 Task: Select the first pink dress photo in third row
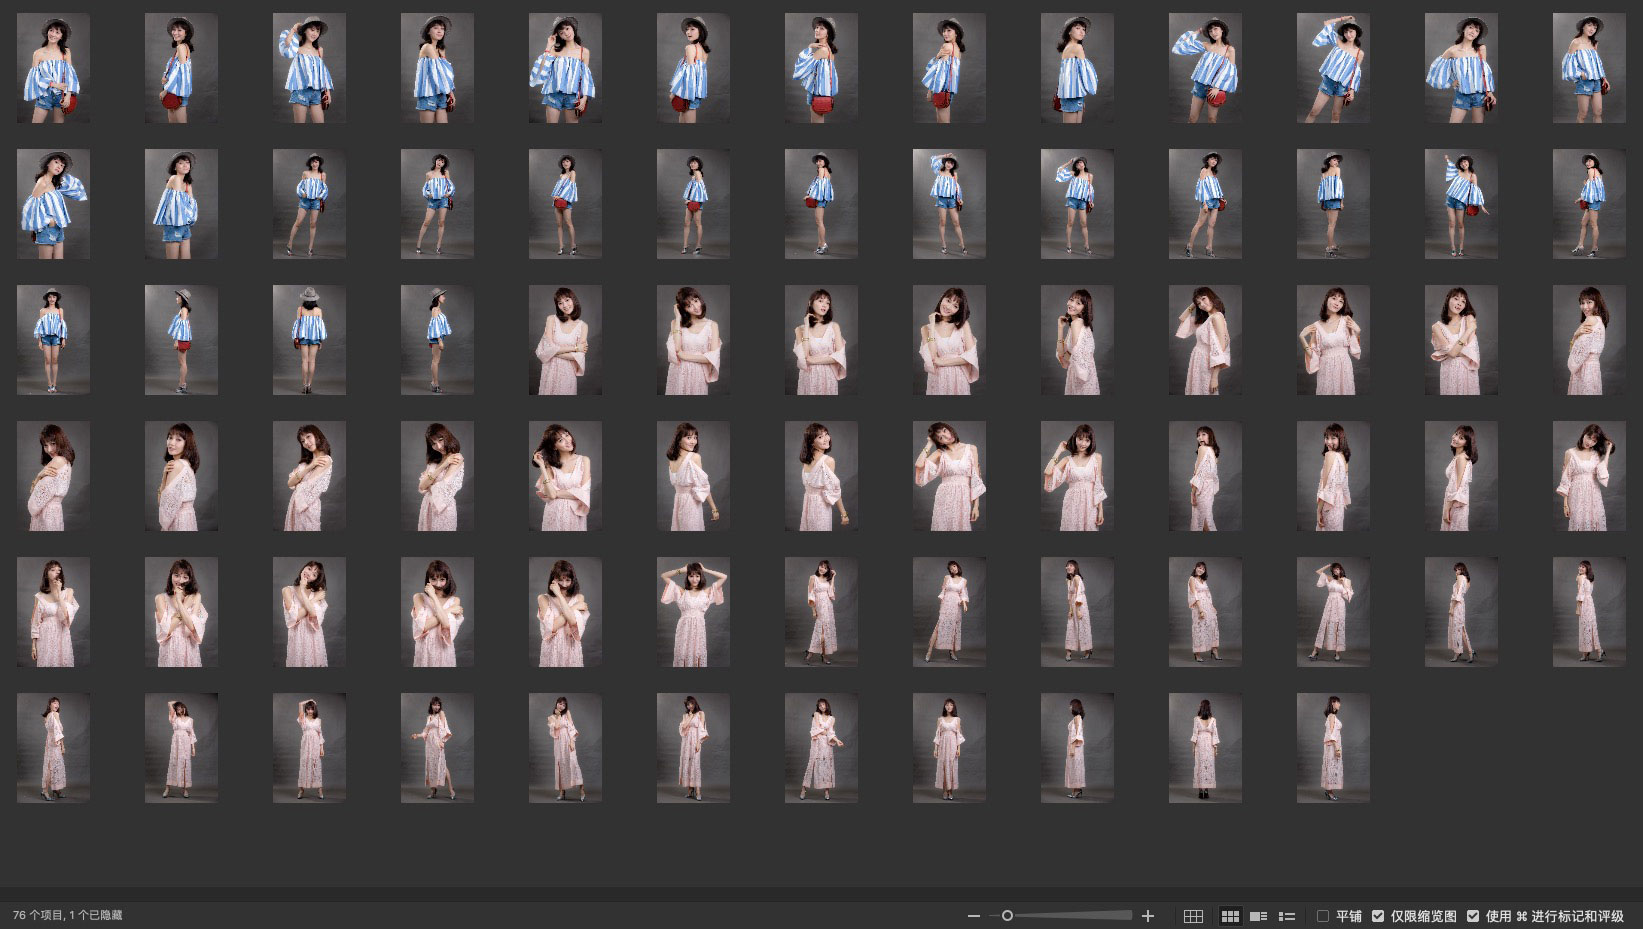click(565, 340)
